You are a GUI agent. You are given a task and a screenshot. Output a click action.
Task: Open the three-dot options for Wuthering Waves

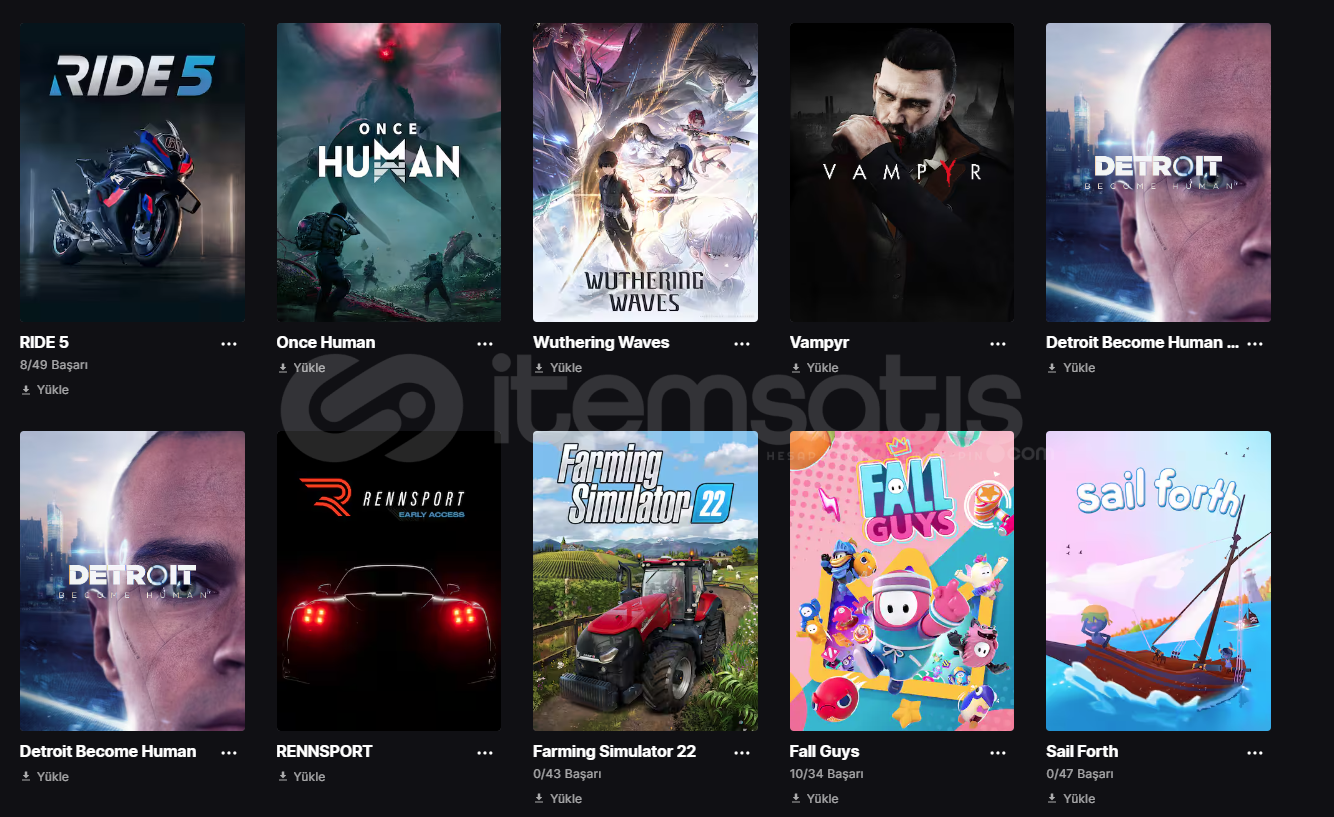pyautogui.click(x=742, y=343)
